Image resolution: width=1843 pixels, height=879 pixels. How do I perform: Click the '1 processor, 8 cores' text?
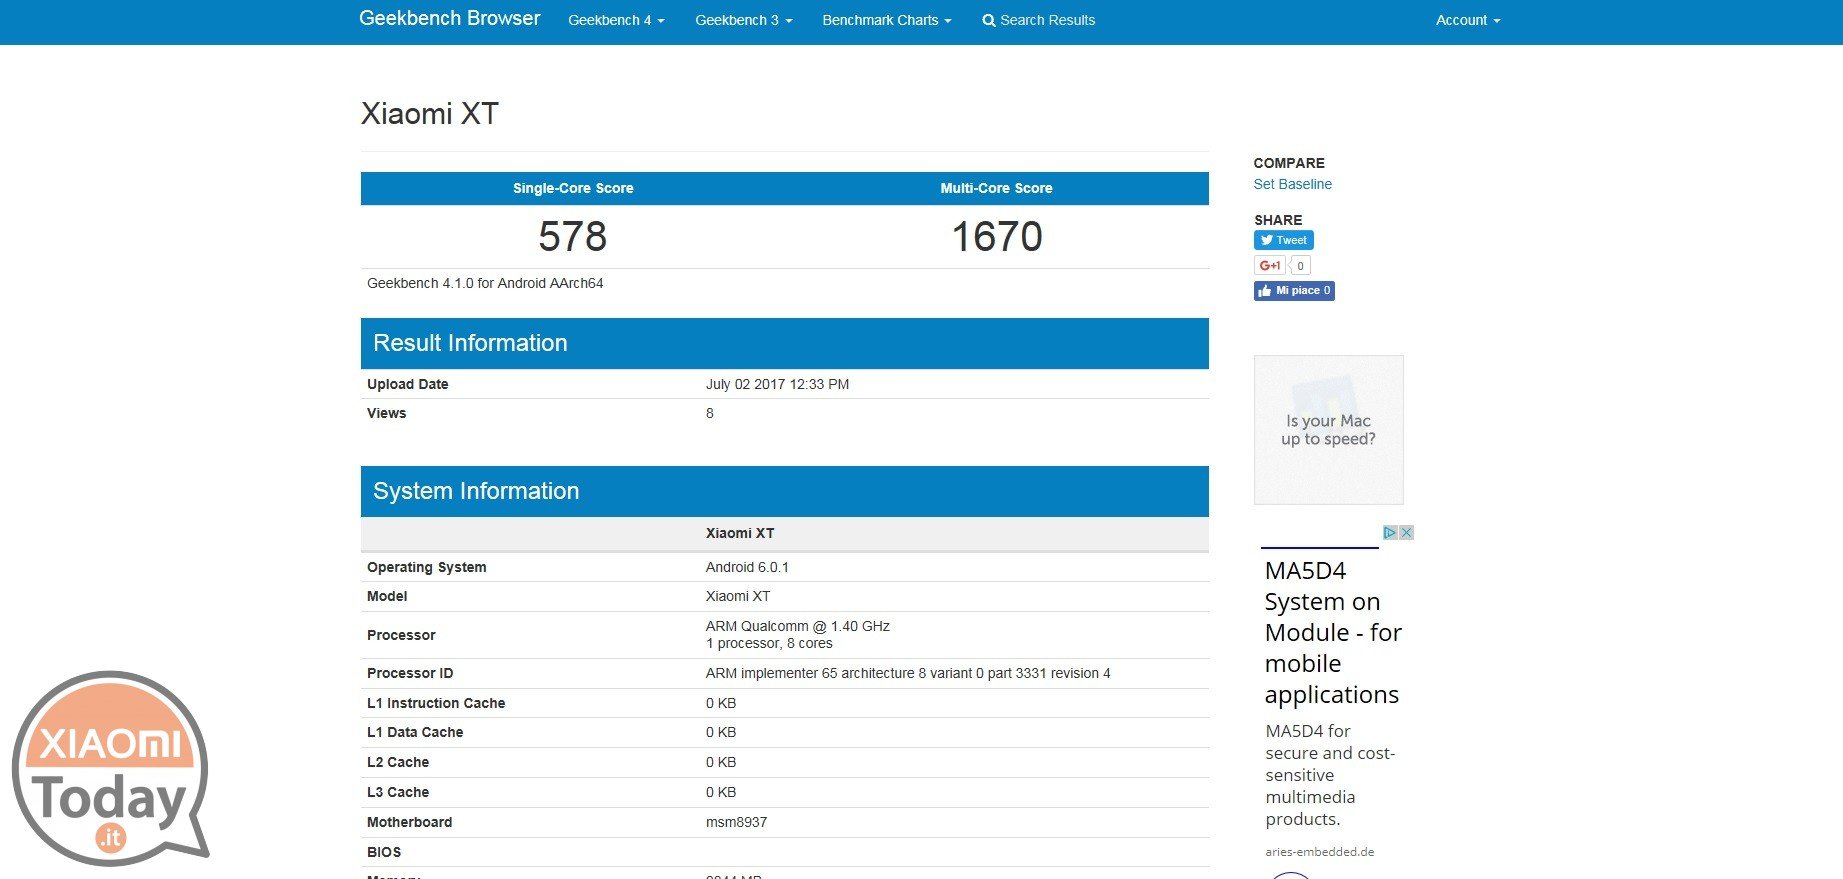769,643
